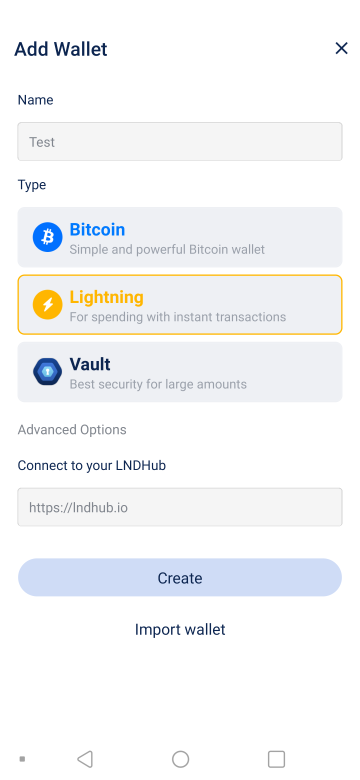Open recent apps with the square icon

pyautogui.click(x=276, y=759)
